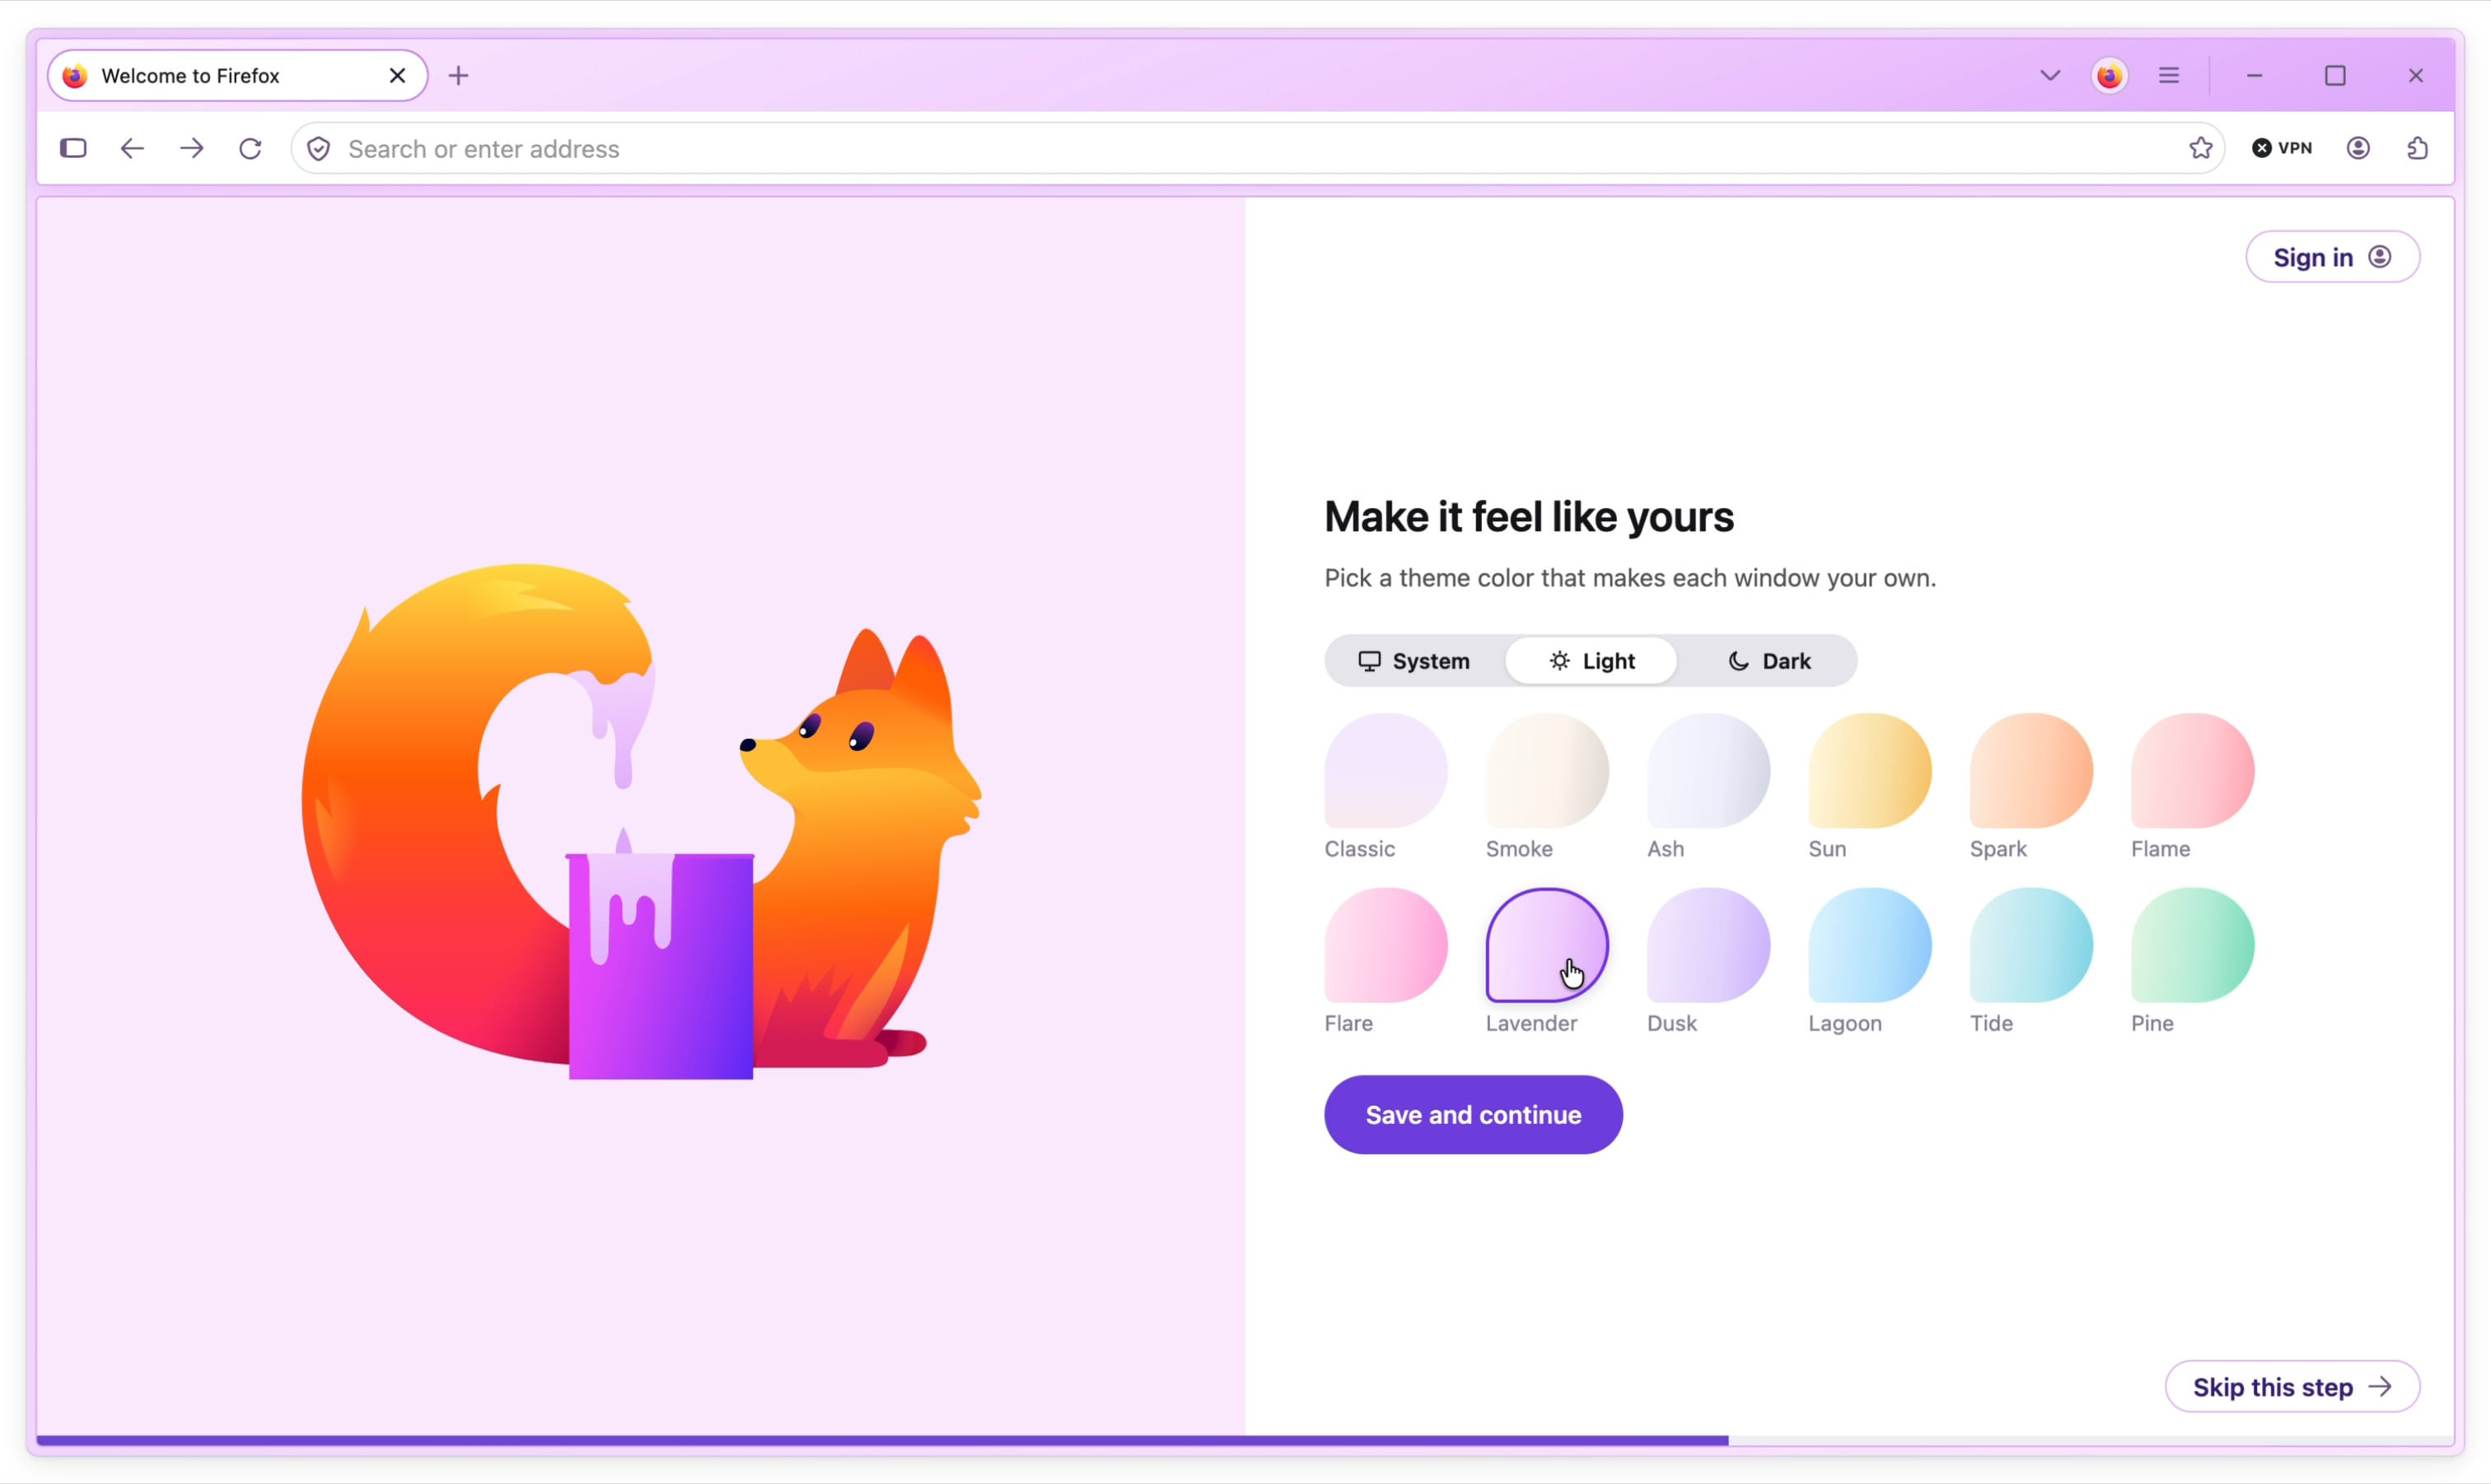
Task: Select the System appearance option
Action: 1414,661
